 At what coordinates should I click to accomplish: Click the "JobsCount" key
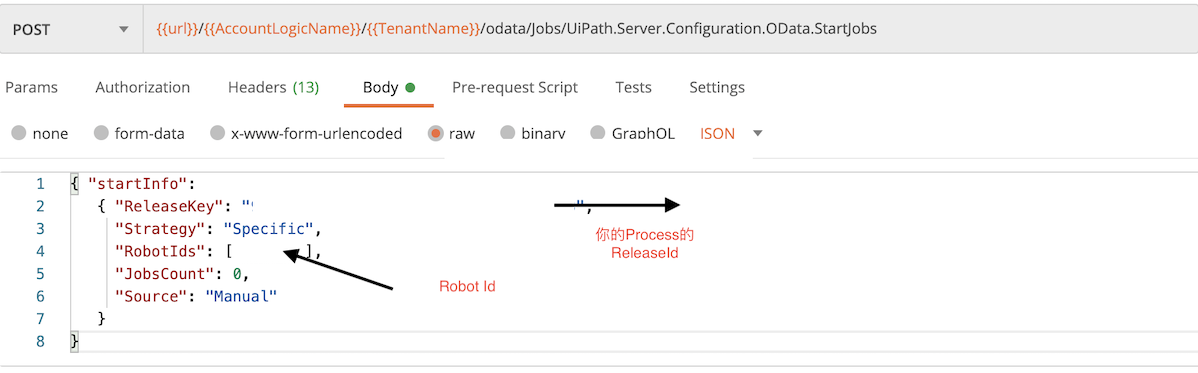pos(164,274)
